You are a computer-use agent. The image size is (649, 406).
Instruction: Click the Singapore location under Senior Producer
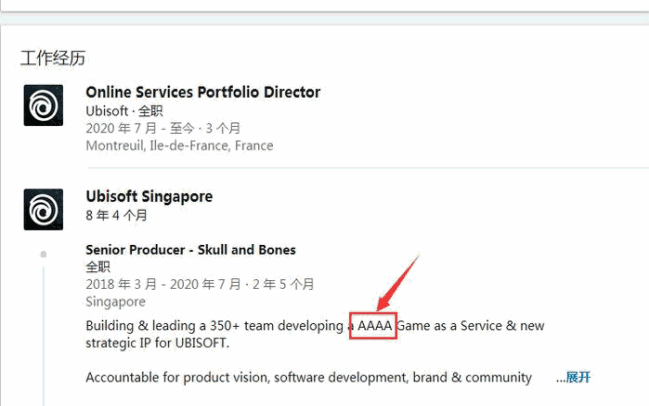pos(115,301)
